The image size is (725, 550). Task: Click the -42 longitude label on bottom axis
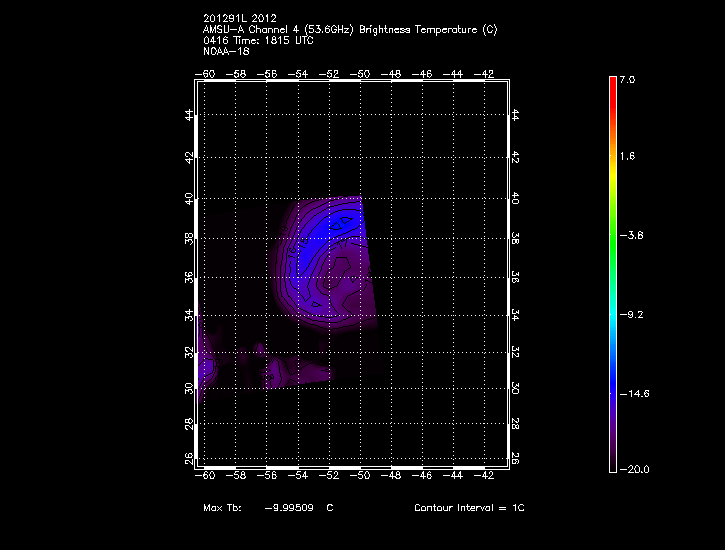tap(485, 475)
